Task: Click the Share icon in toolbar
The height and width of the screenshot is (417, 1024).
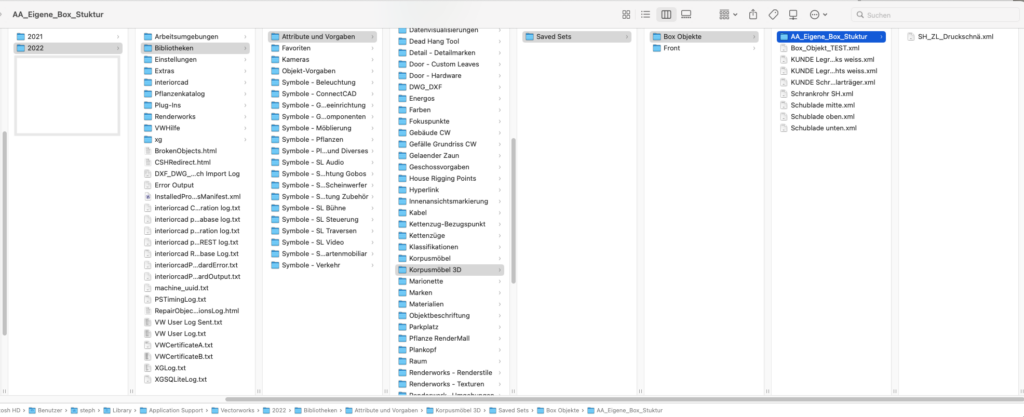Action: point(751,15)
